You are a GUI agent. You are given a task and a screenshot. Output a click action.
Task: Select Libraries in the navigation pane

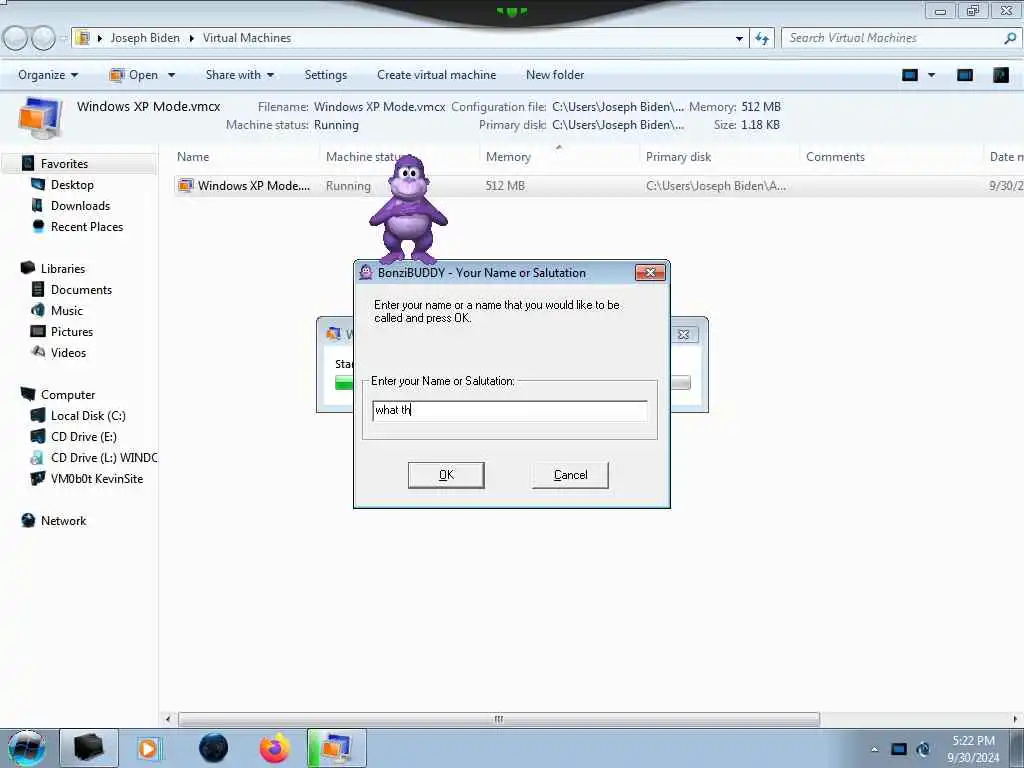pyautogui.click(x=63, y=268)
